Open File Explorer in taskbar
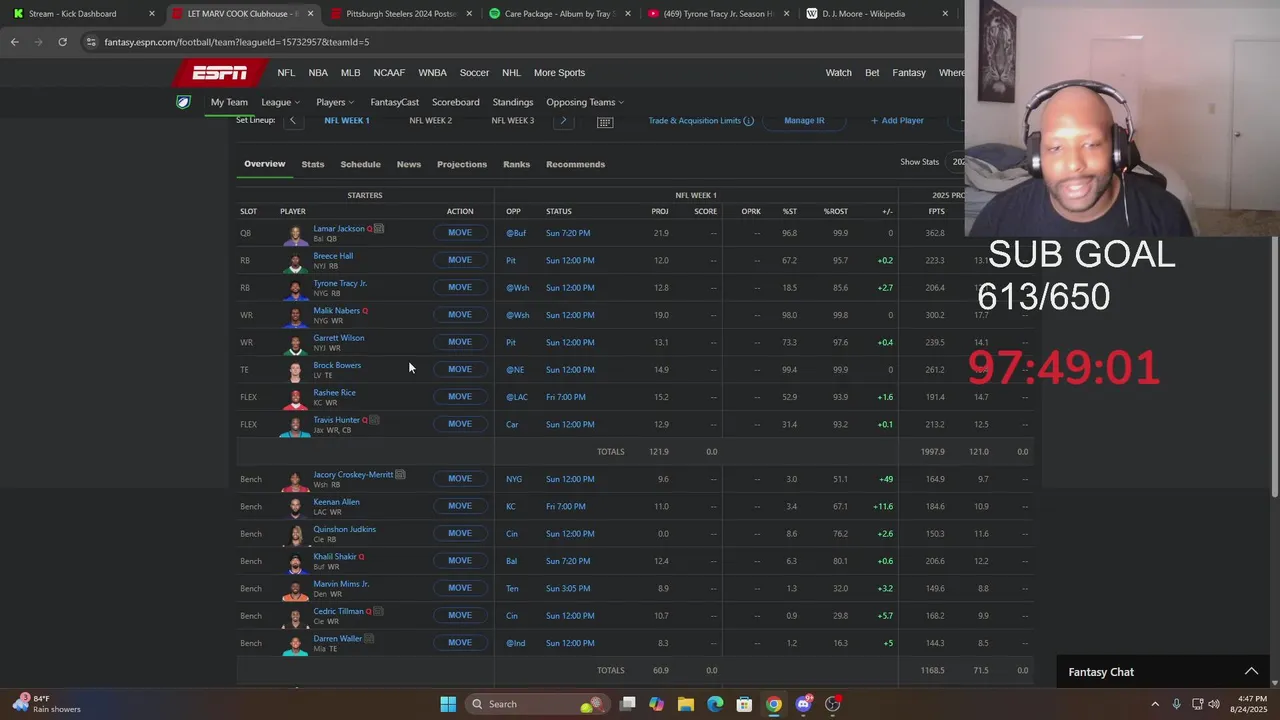The height and width of the screenshot is (720, 1280). 686,704
